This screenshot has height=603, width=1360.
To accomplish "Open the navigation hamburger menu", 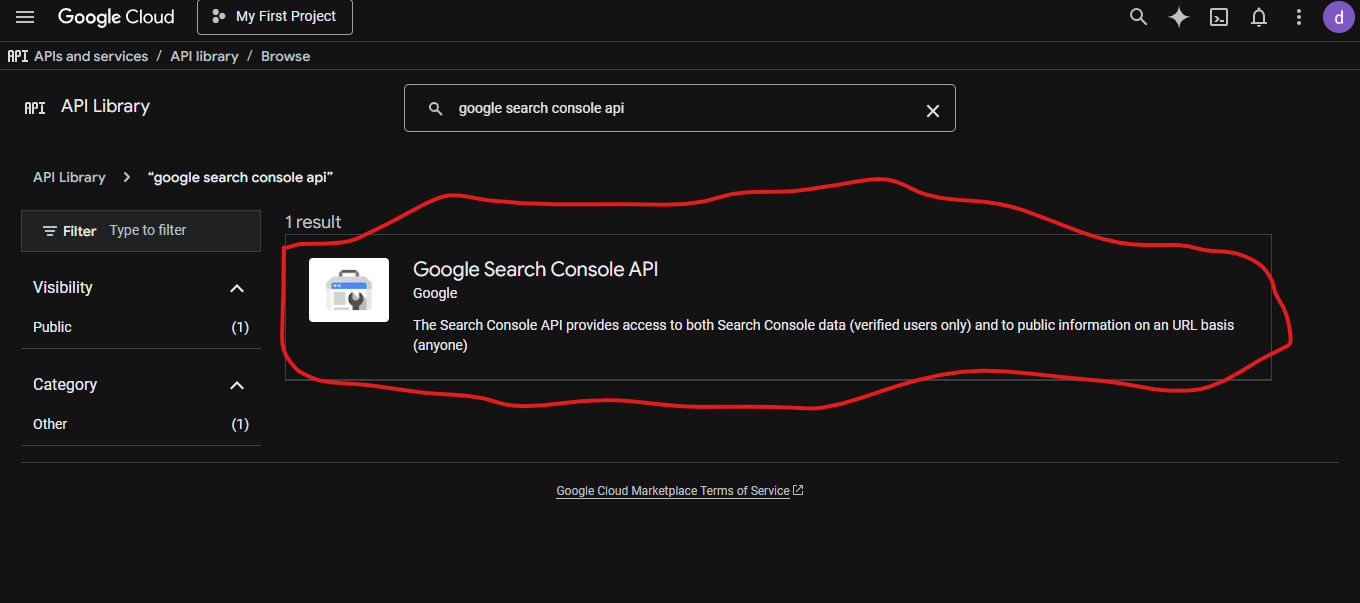I will [x=25, y=17].
